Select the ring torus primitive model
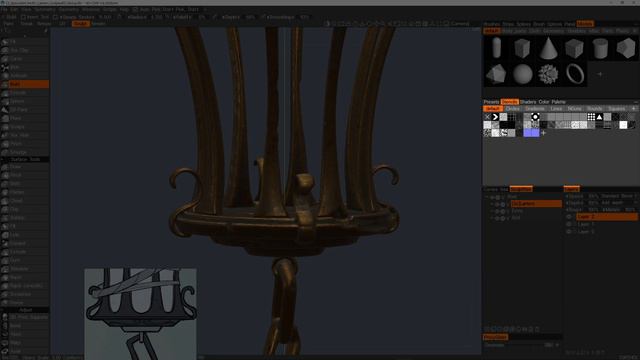Image resolution: width=640 pixels, height=360 pixels. (575, 74)
